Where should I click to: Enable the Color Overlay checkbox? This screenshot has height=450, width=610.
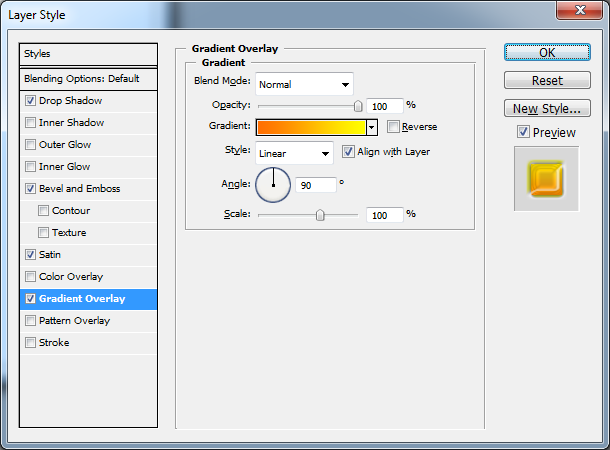[x=30, y=277]
